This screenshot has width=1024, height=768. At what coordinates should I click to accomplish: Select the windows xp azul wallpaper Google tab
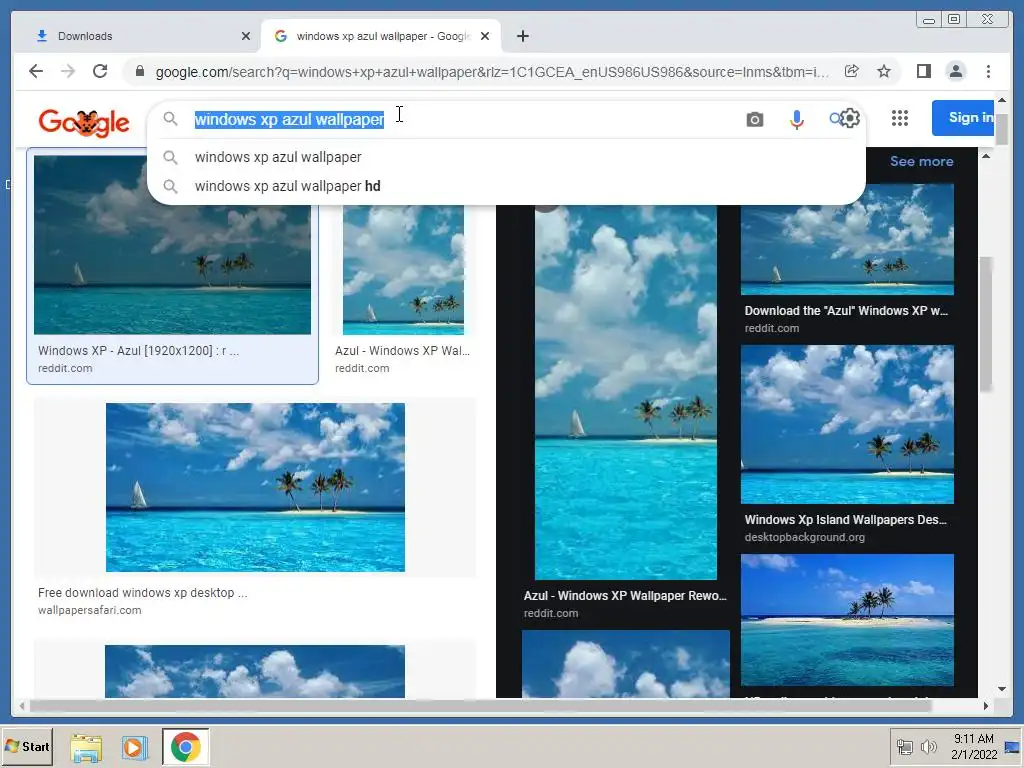pyautogui.click(x=381, y=36)
